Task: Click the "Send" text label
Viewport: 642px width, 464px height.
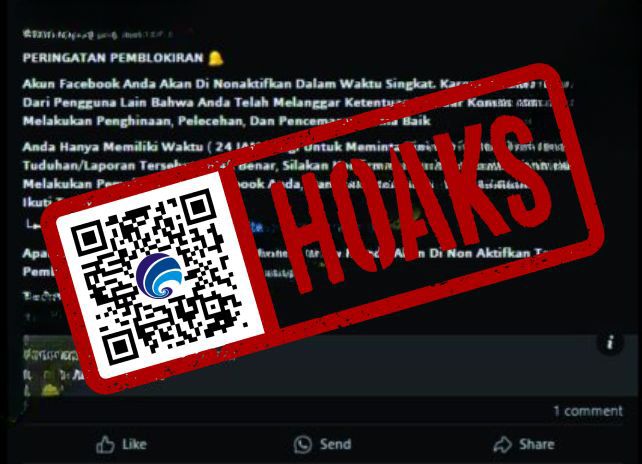Action: click(335, 444)
